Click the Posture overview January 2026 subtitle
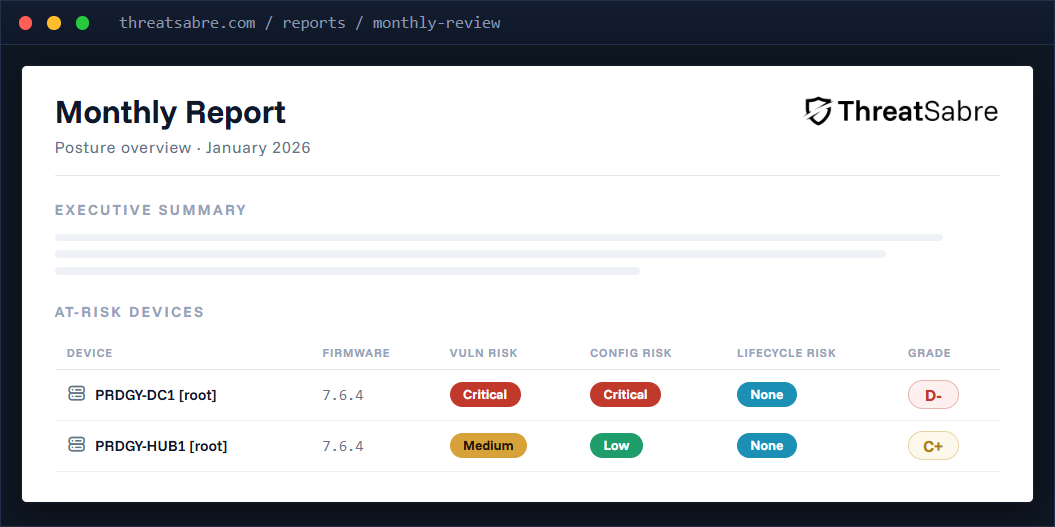The image size is (1055, 527). point(182,148)
